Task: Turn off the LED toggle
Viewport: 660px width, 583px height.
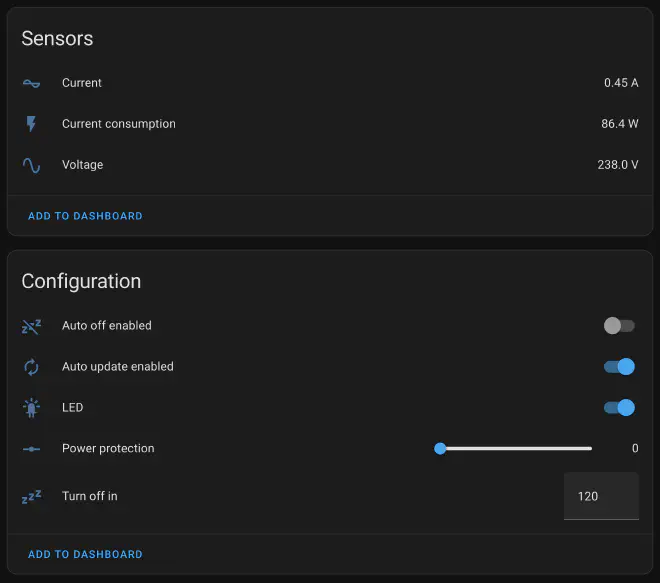Action: pos(619,408)
